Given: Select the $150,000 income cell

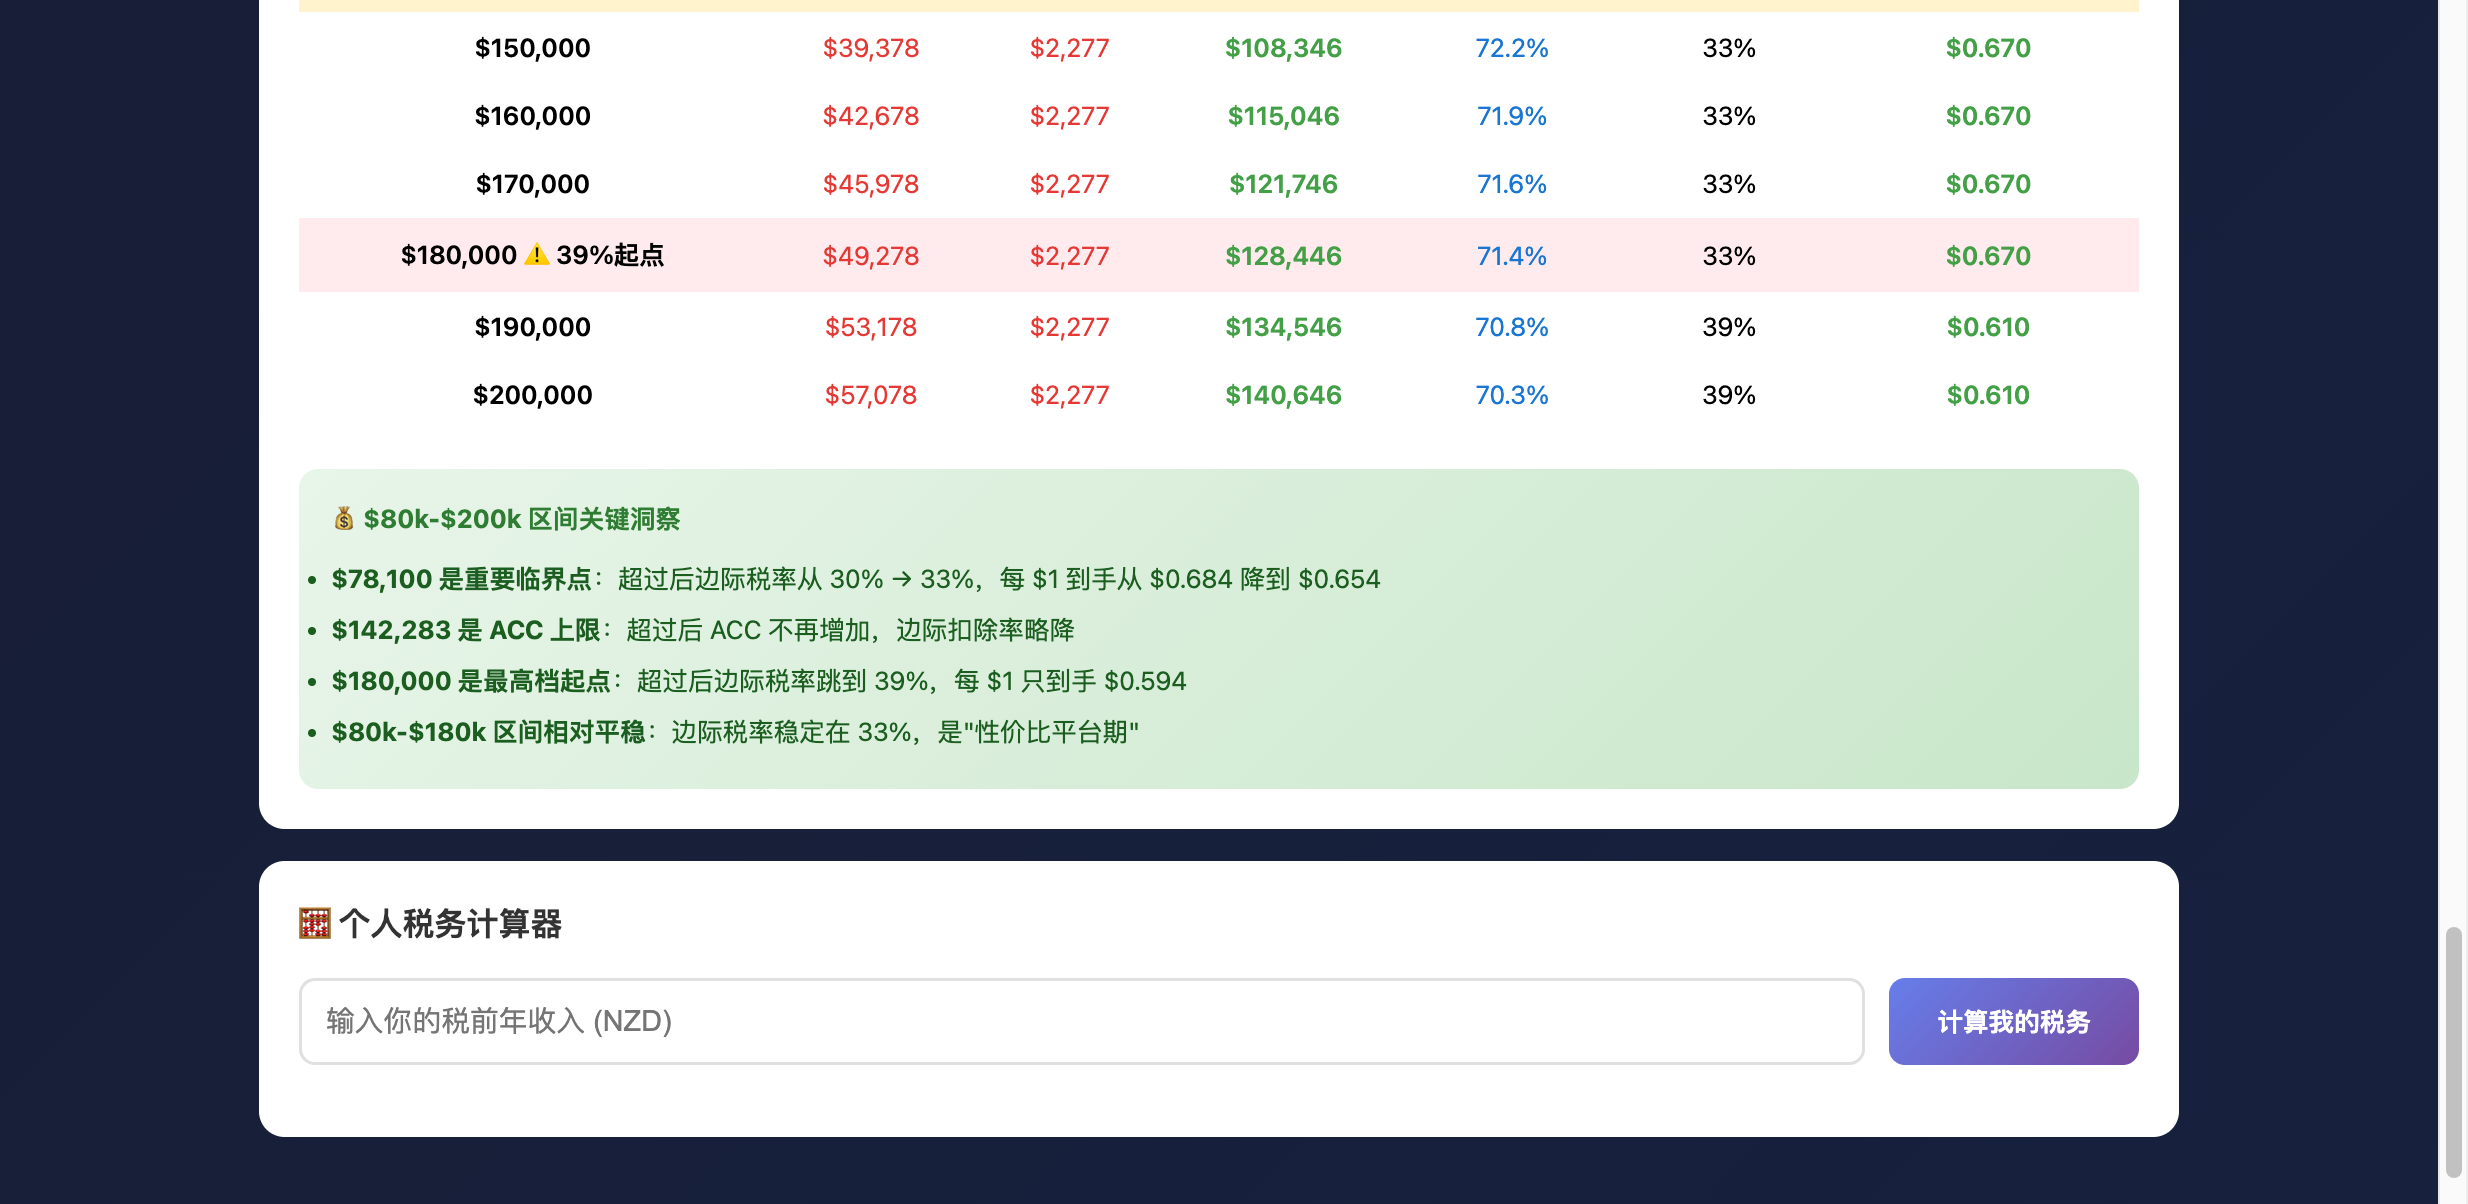Looking at the screenshot, I should pos(532,48).
